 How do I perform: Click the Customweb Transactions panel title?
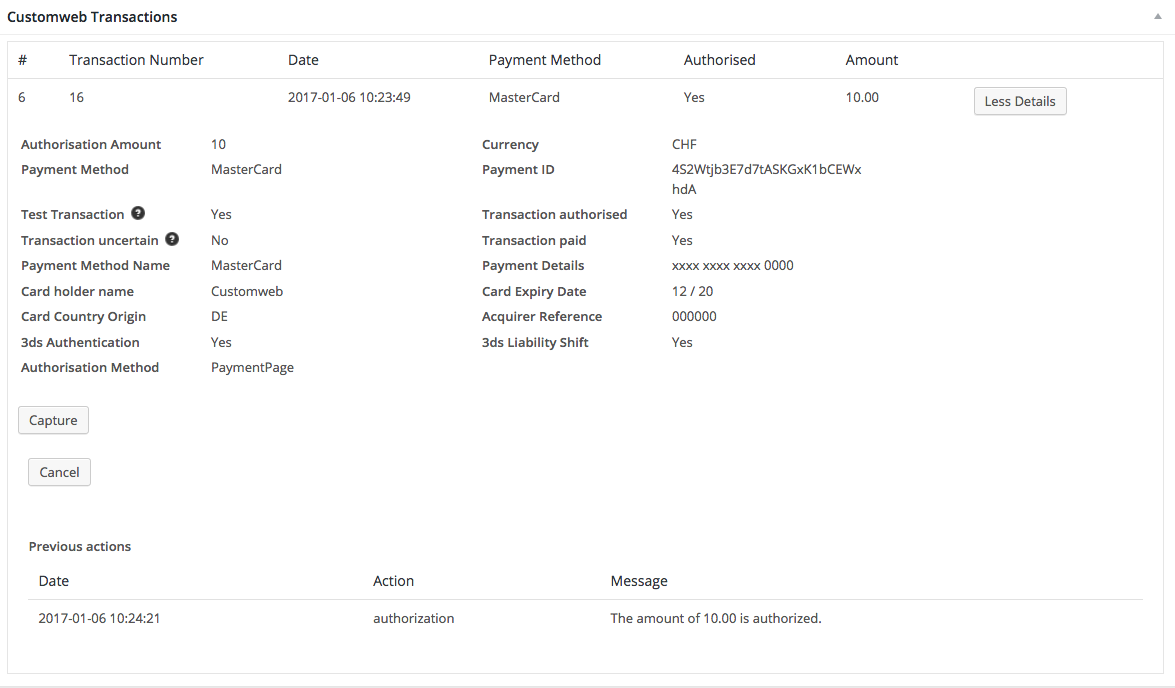(x=92, y=17)
